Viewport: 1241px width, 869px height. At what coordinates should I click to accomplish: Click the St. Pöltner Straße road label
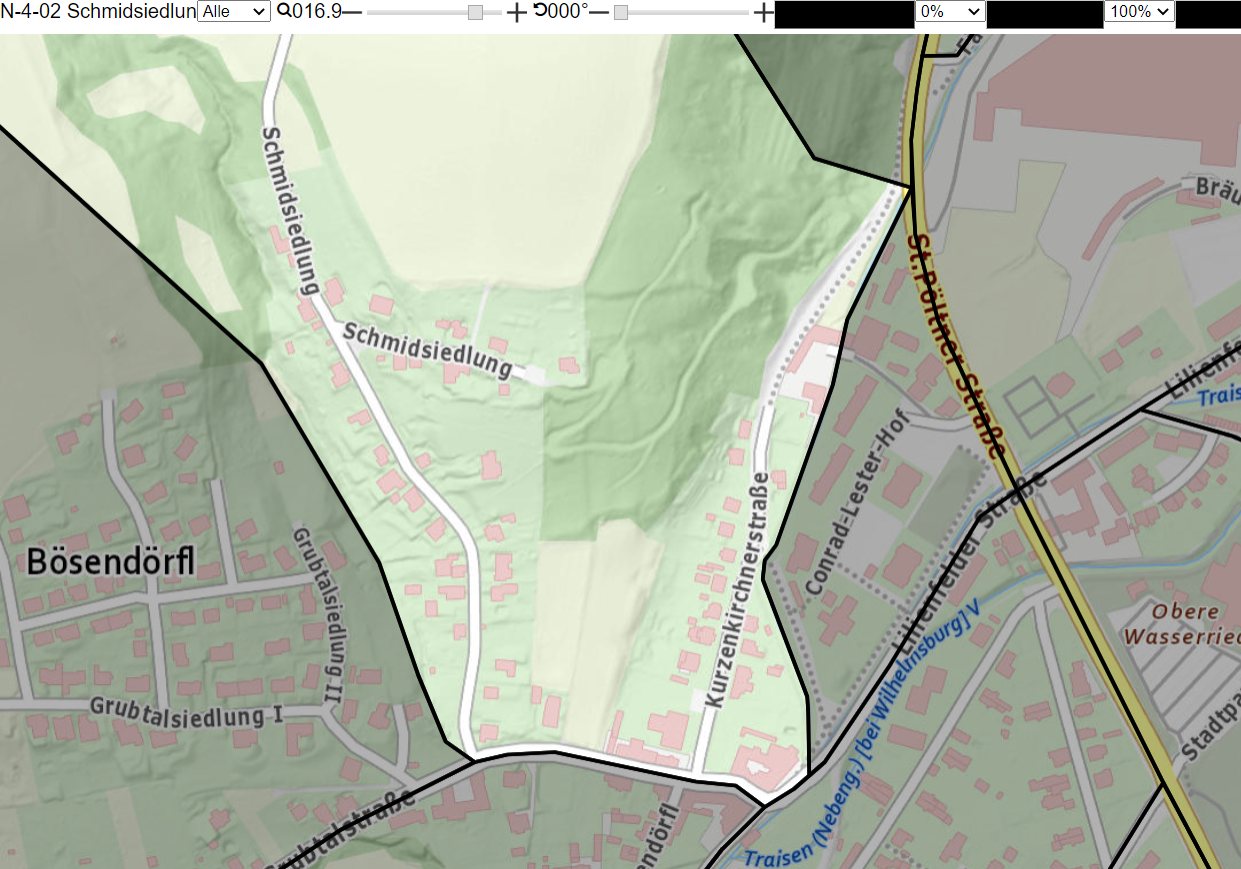click(953, 345)
